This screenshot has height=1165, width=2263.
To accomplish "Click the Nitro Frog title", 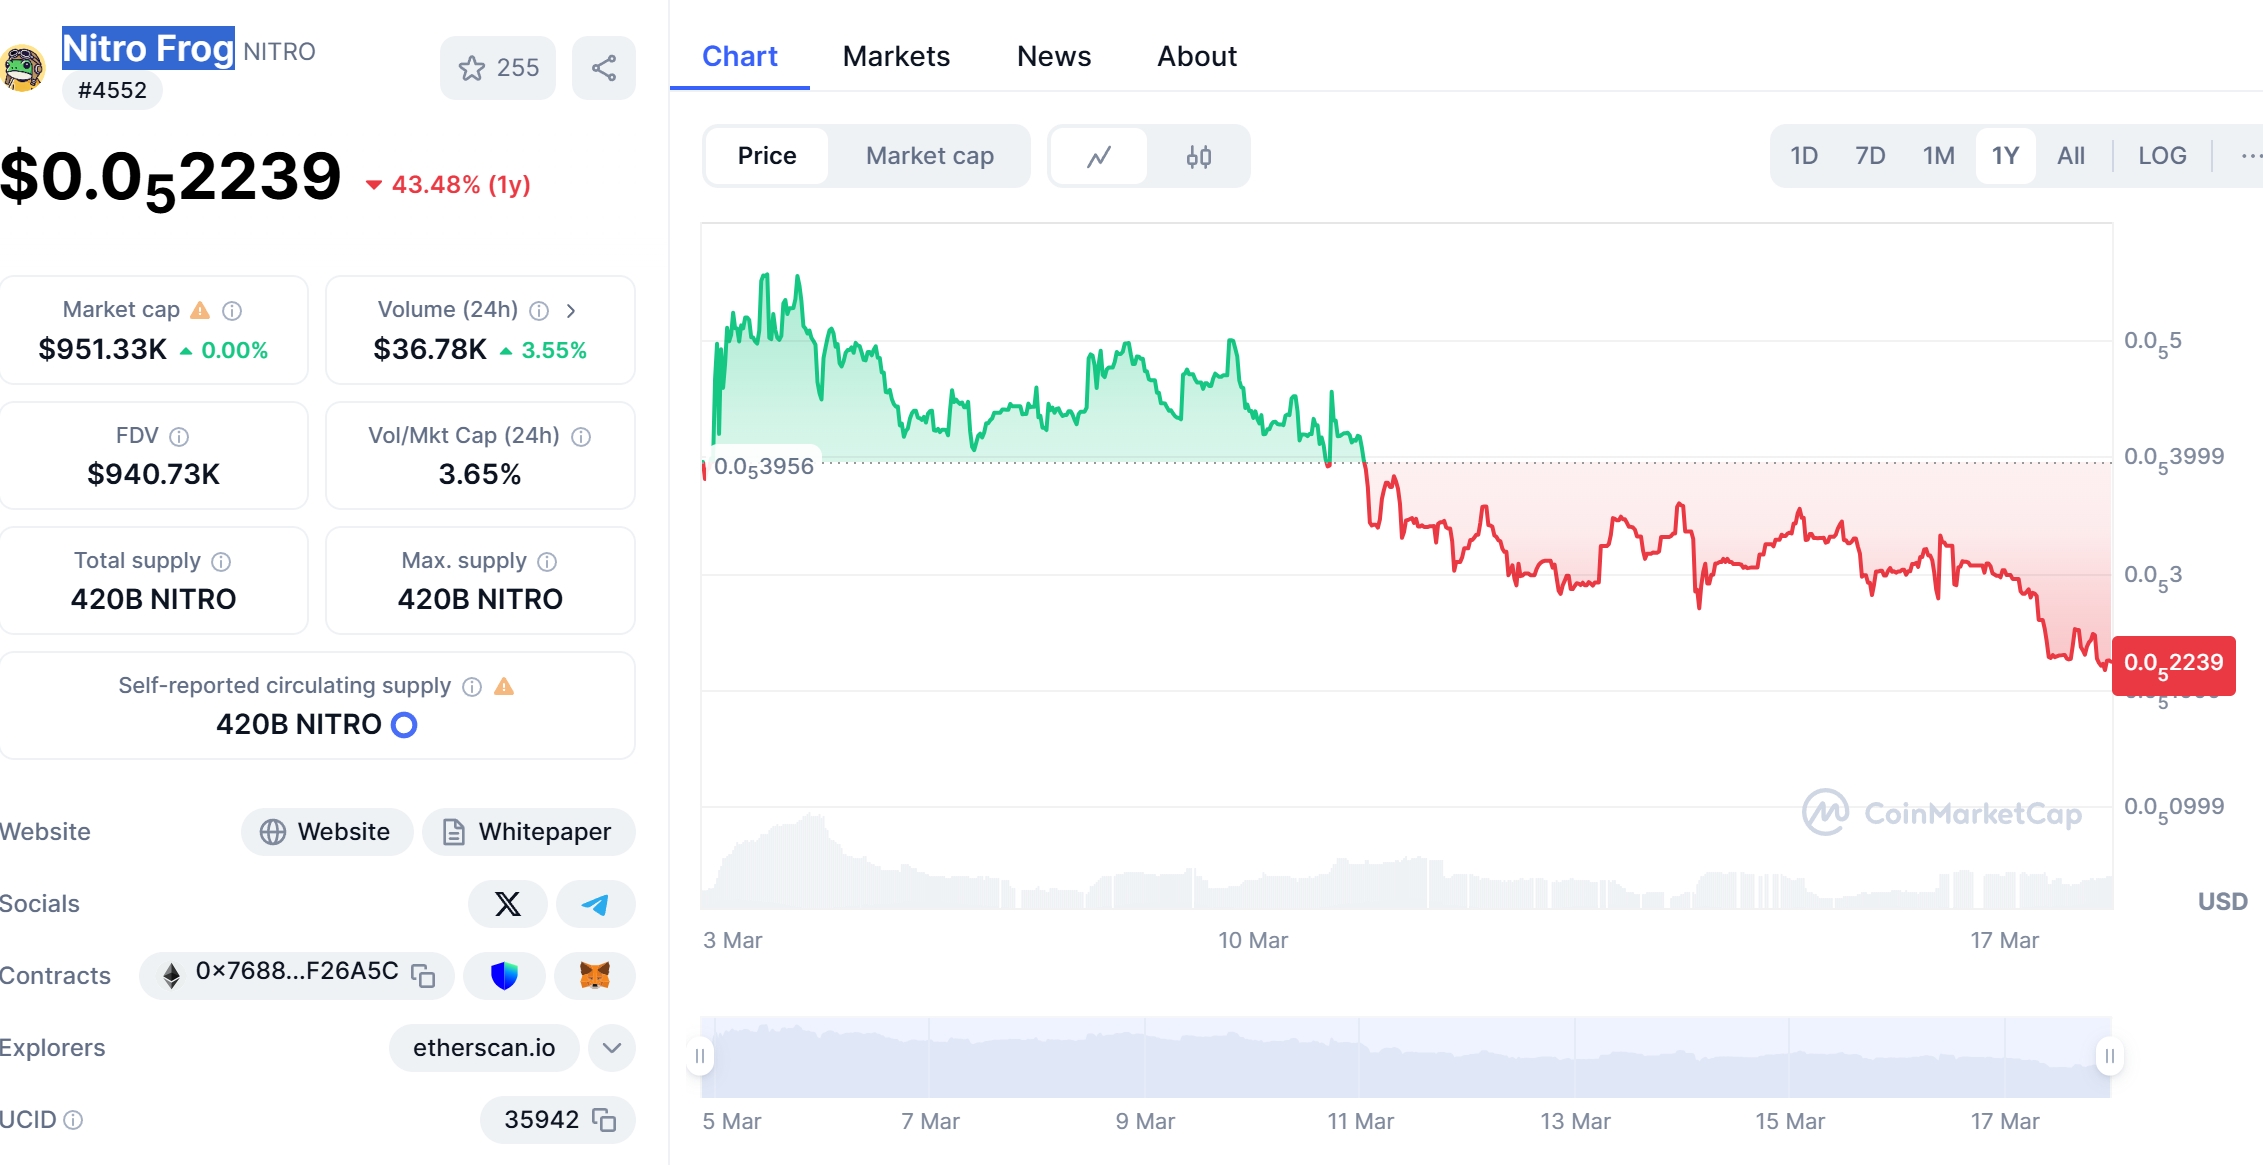I will point(148,48).
